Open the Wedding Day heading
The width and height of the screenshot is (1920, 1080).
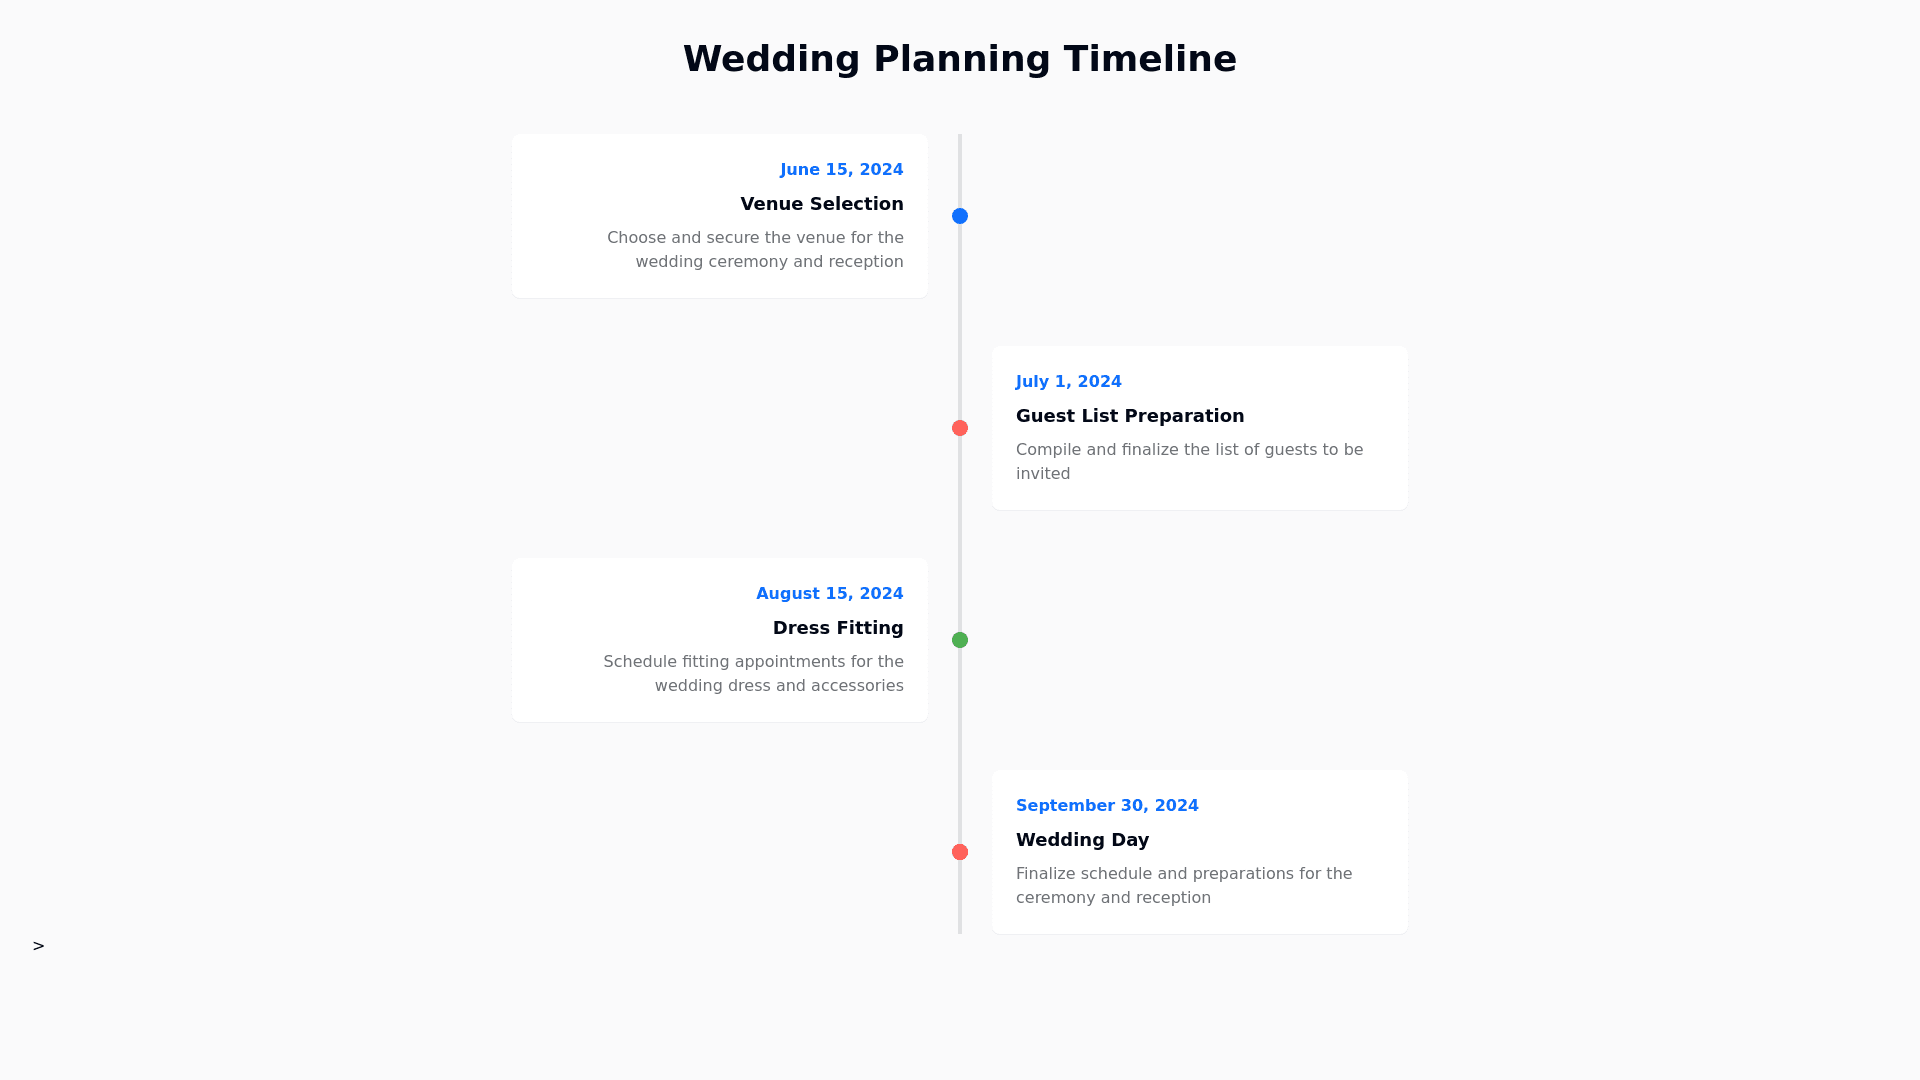(x=1082, y=840)
